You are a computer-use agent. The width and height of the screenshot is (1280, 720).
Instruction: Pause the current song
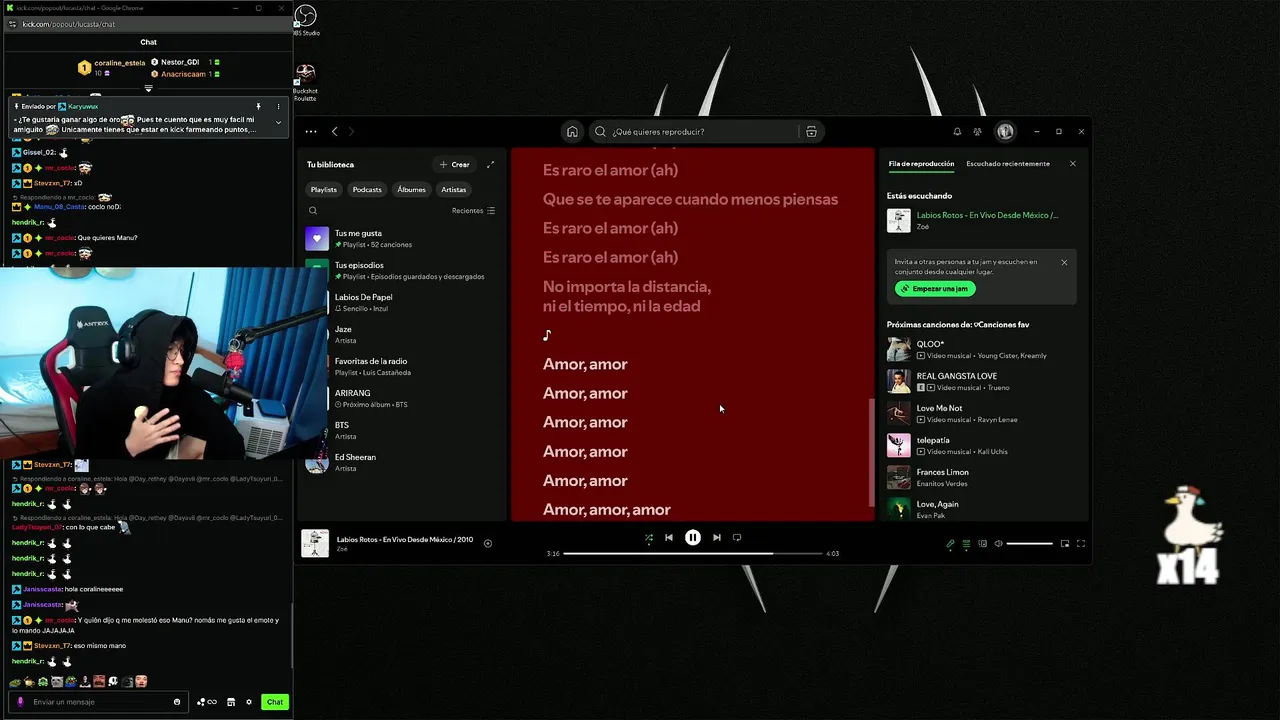click(692, 538)
